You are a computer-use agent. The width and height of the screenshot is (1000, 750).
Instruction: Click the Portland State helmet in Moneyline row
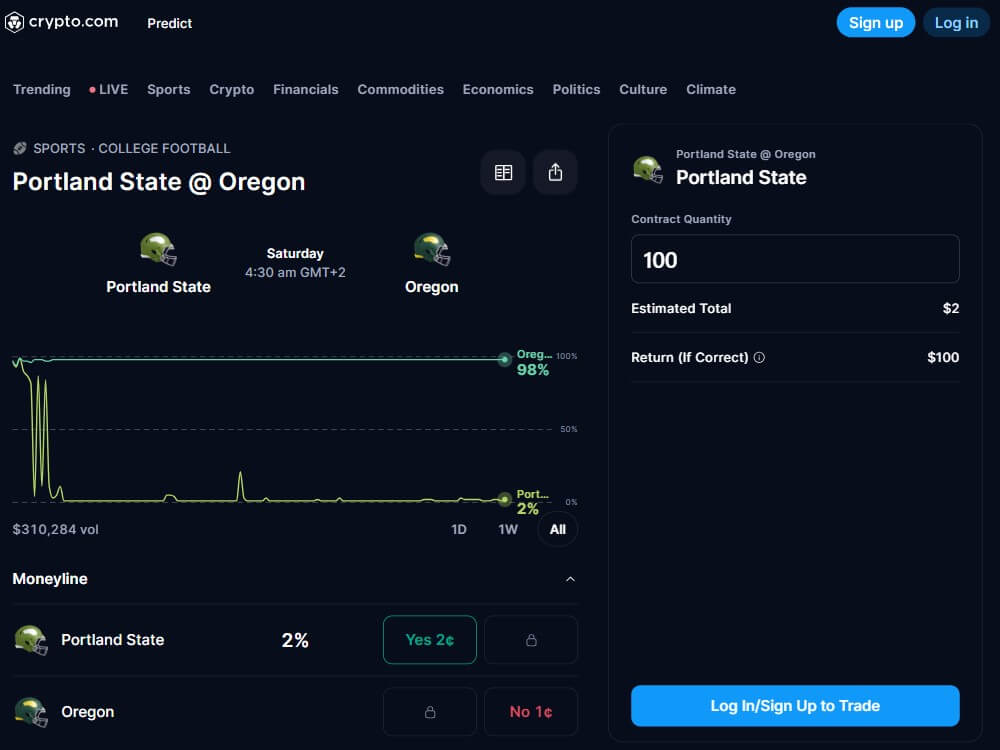[31, 640]
